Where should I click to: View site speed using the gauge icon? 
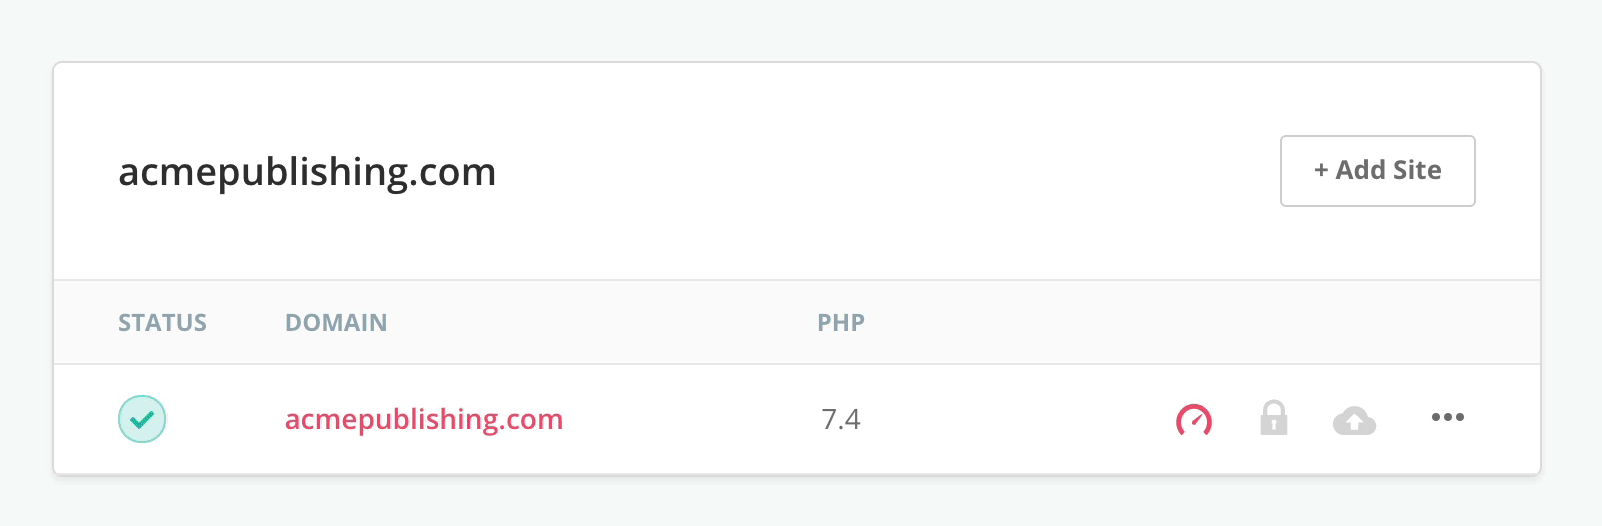pyautogui.click(x=1194, y=420)
